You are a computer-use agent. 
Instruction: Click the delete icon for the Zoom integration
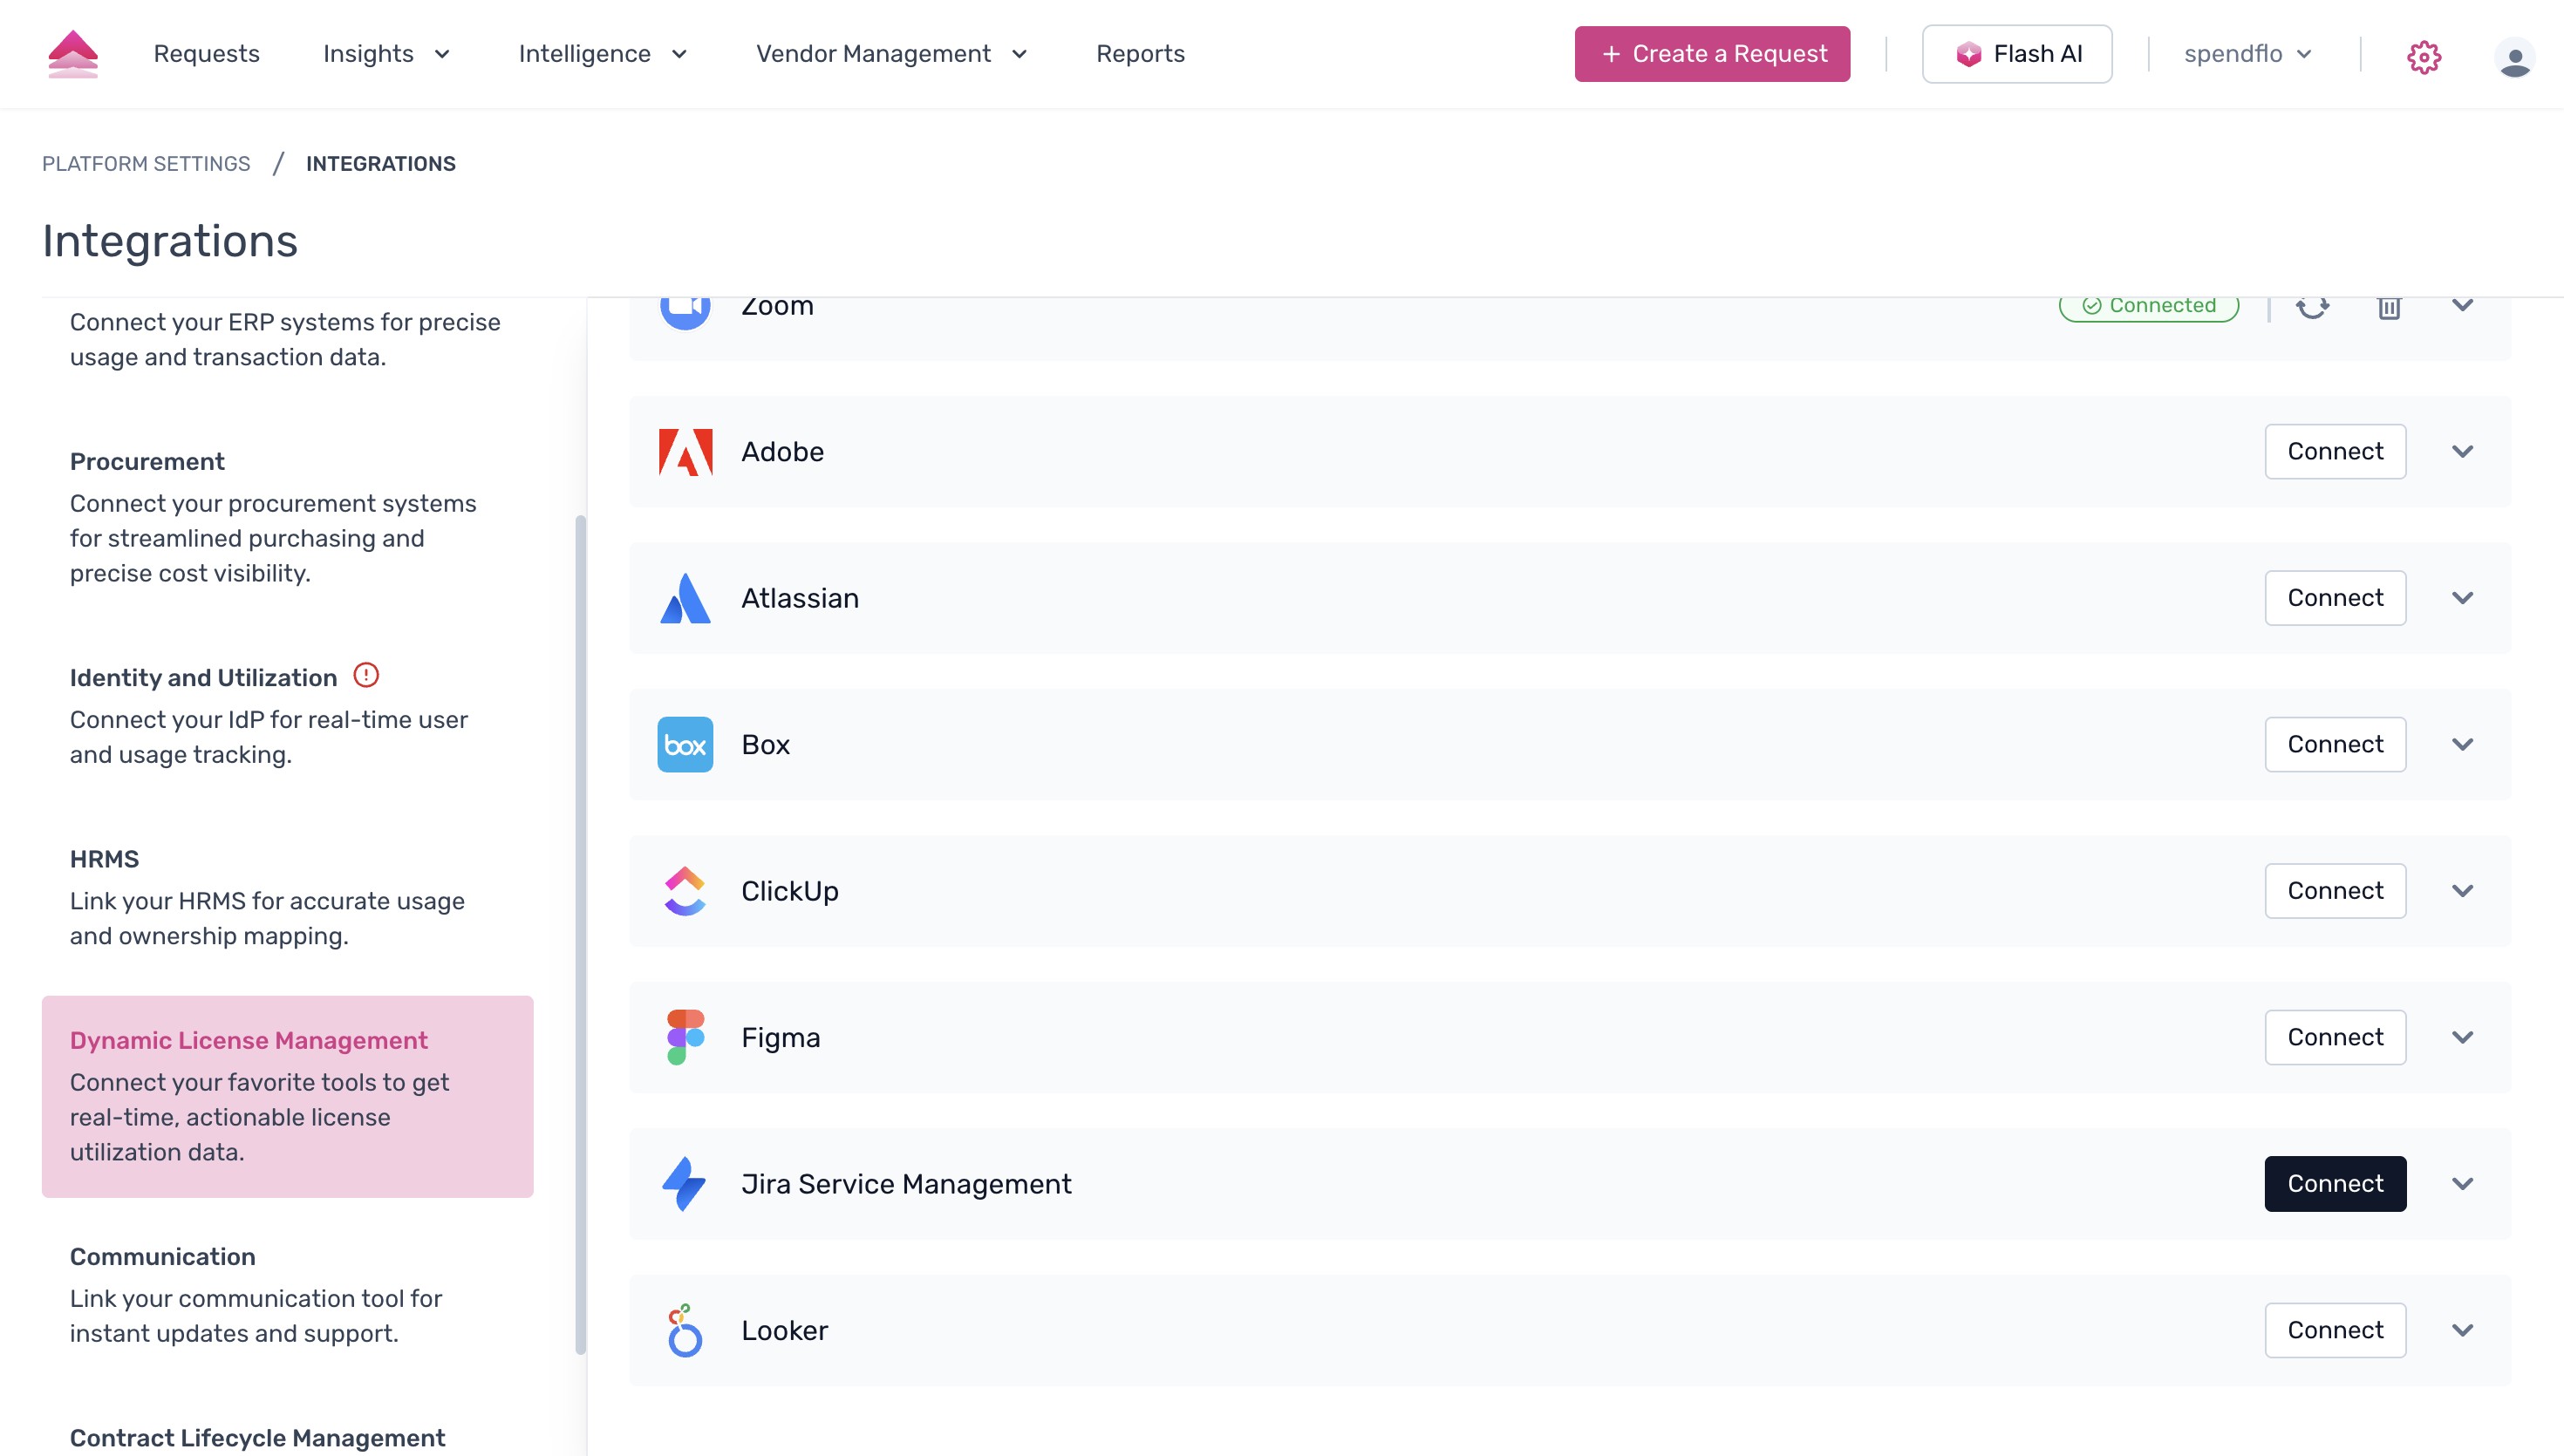(x=2390, y=308)
